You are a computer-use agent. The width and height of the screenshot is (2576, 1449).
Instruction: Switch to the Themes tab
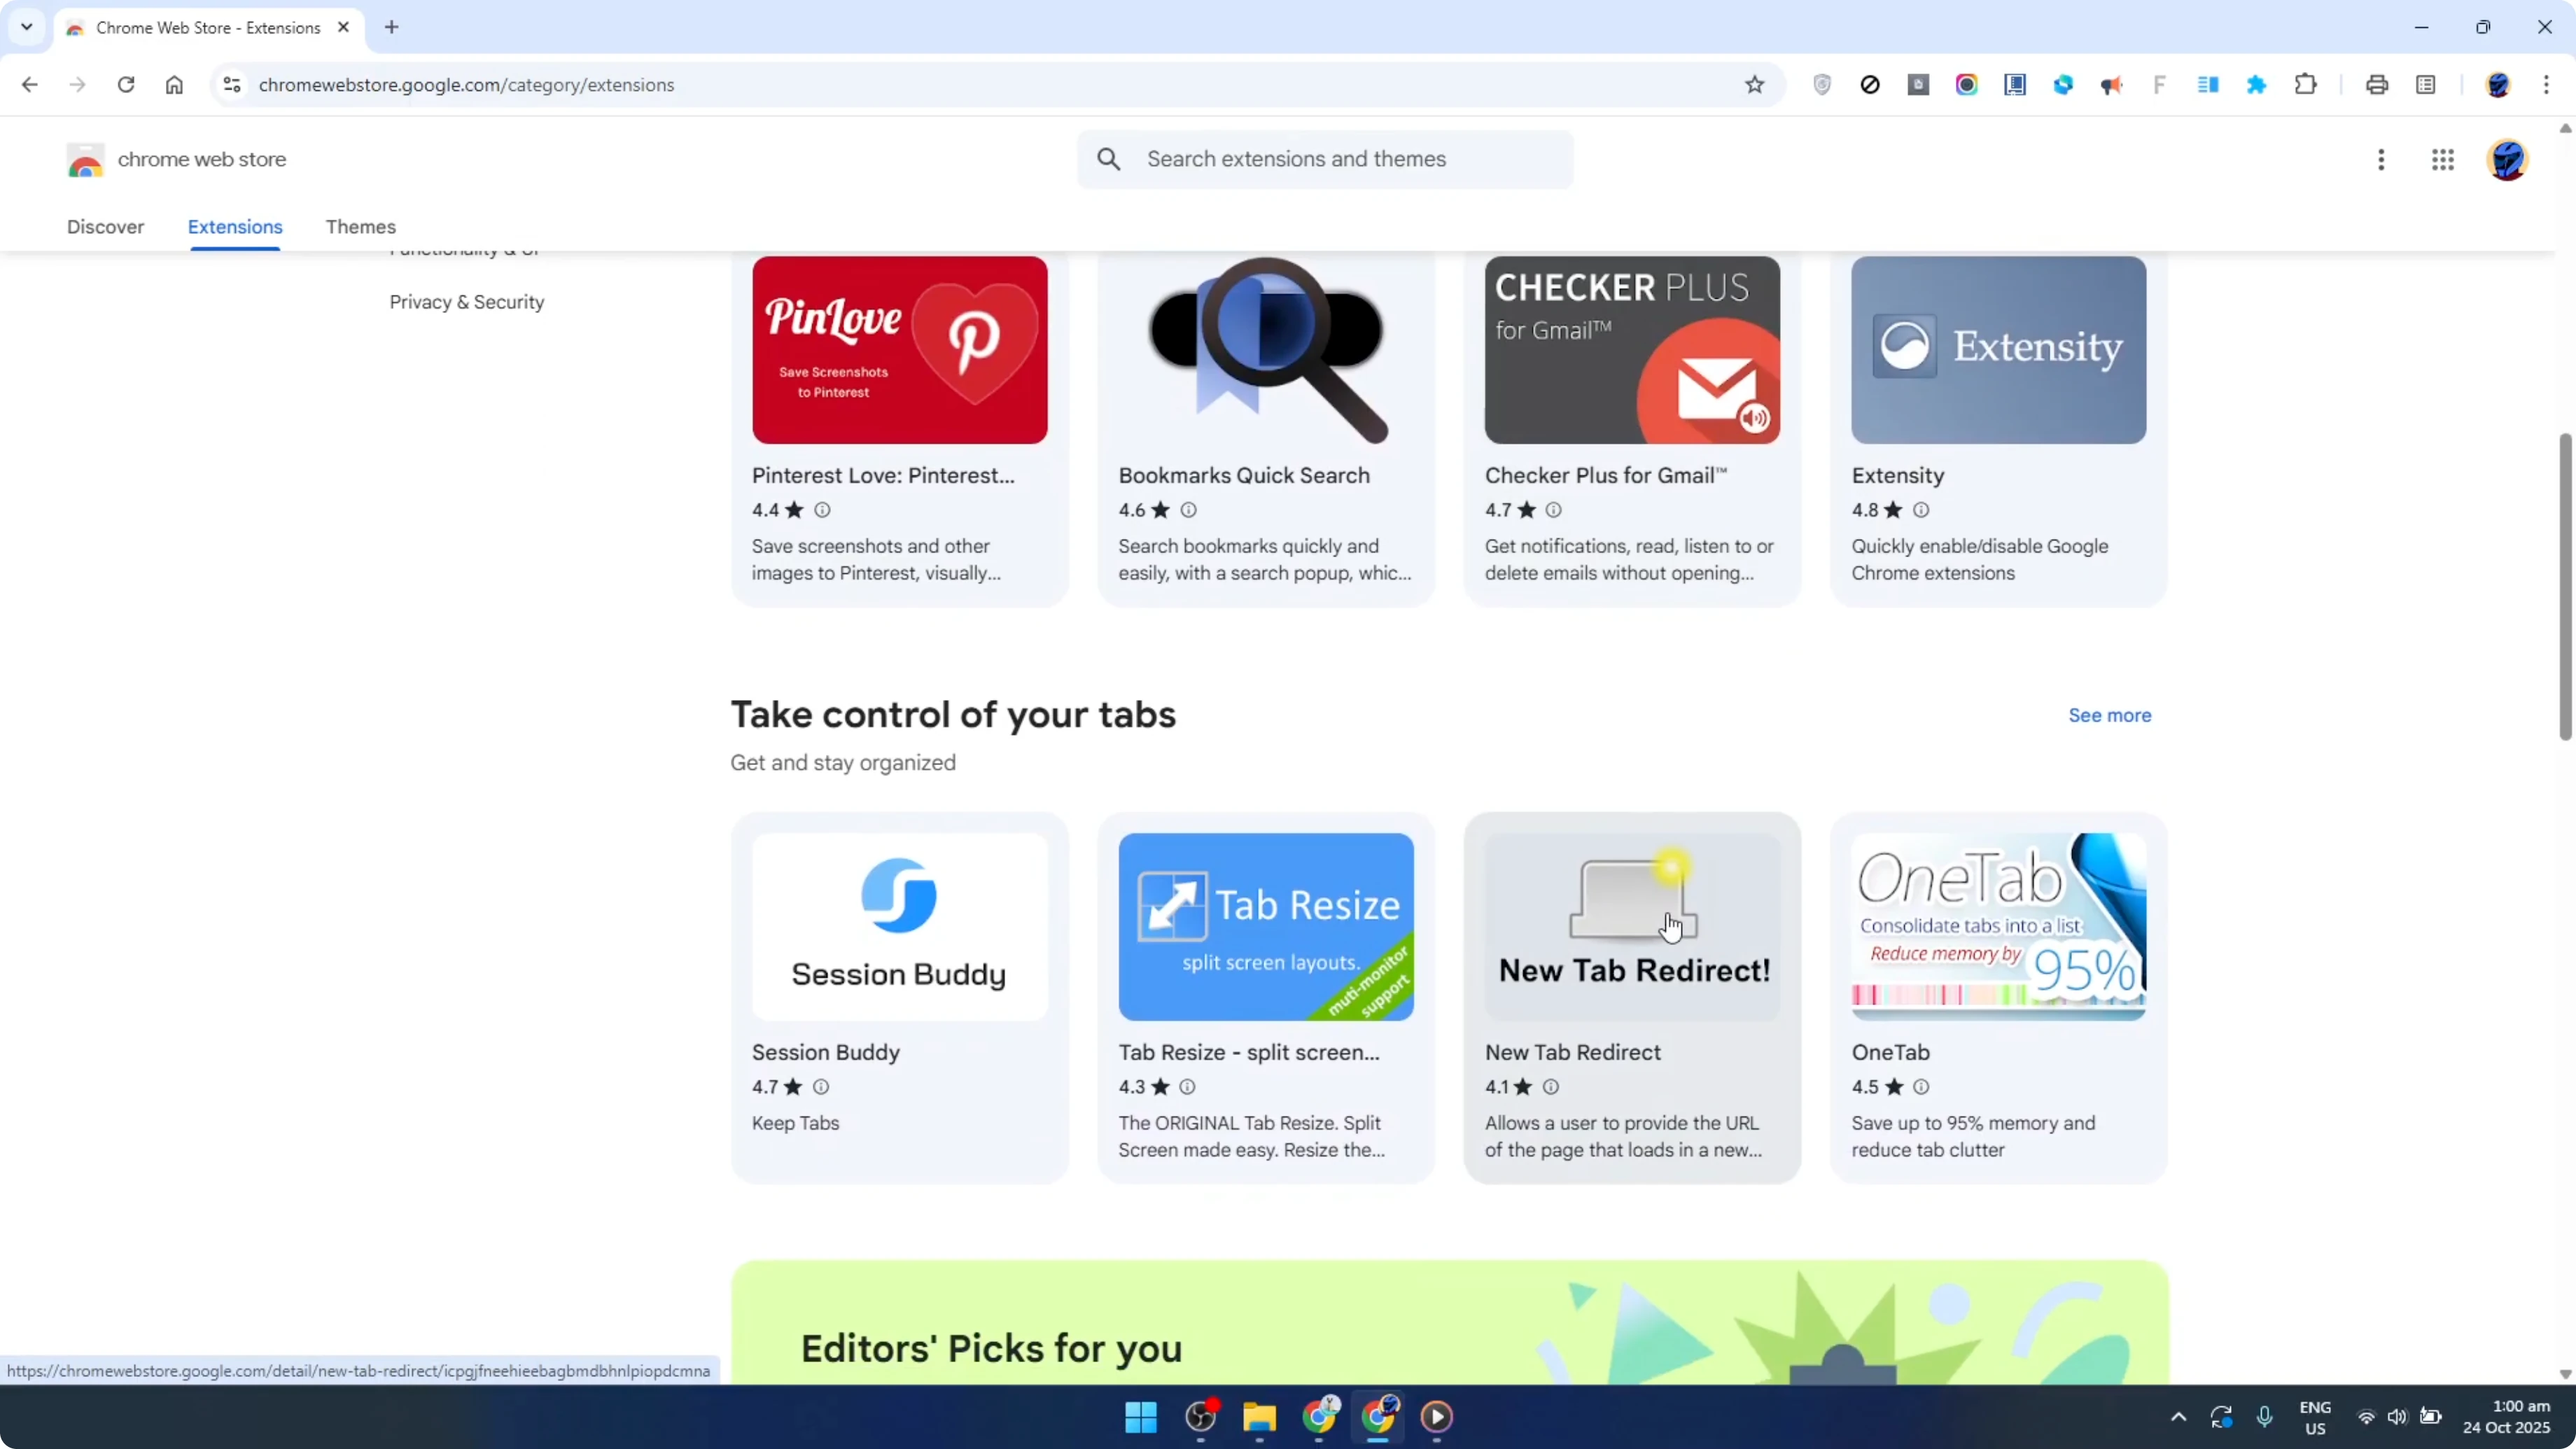click(x=360, y=227)
